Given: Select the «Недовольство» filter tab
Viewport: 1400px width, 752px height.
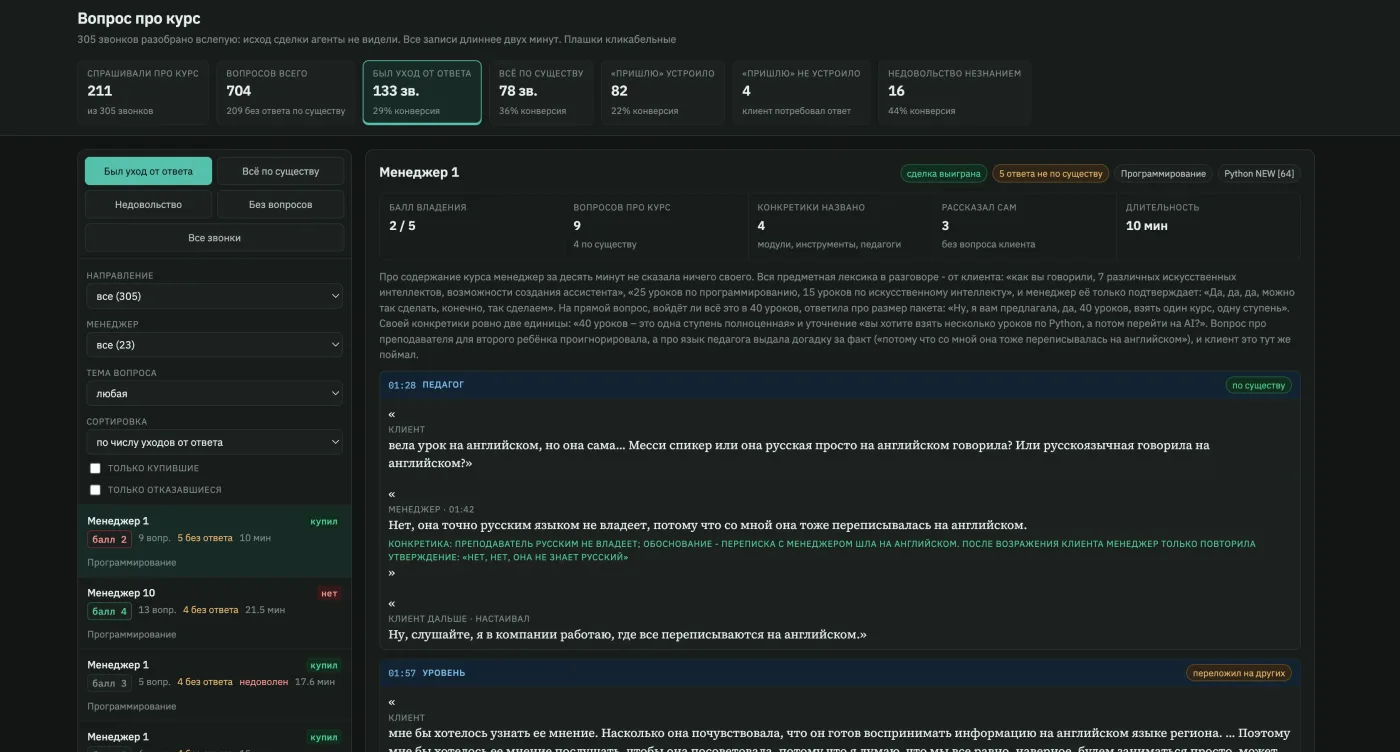Looking at the screenshot, I should [148, 204].
